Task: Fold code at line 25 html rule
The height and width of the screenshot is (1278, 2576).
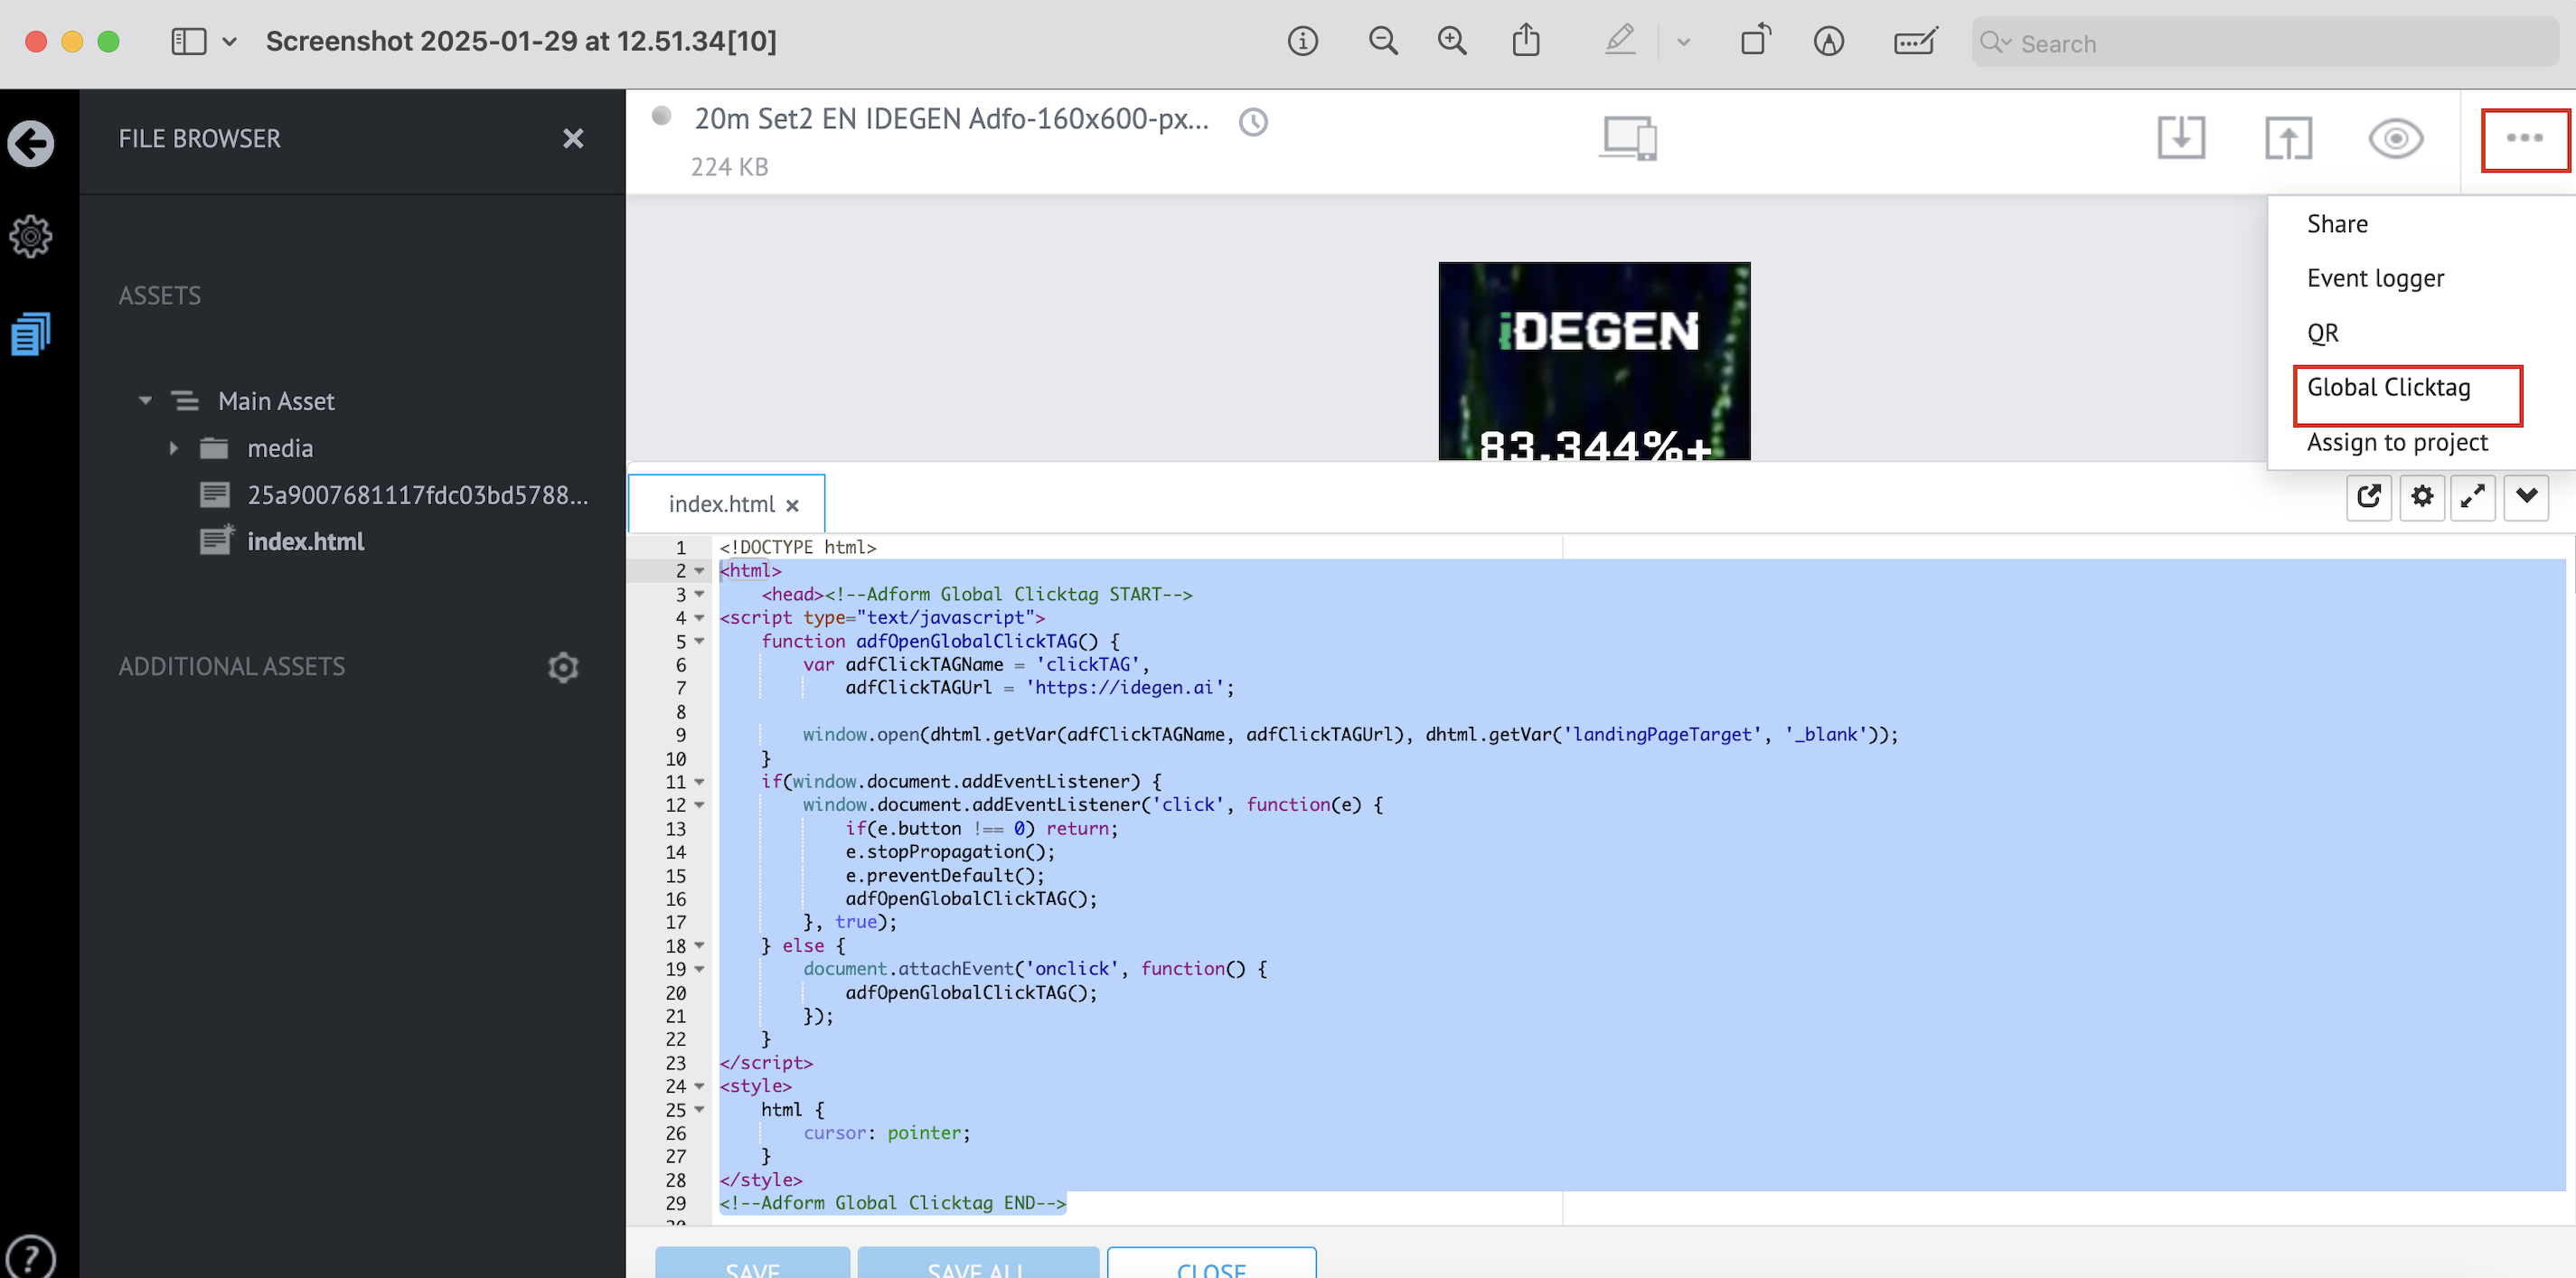Action: [x=699, y=1109]
